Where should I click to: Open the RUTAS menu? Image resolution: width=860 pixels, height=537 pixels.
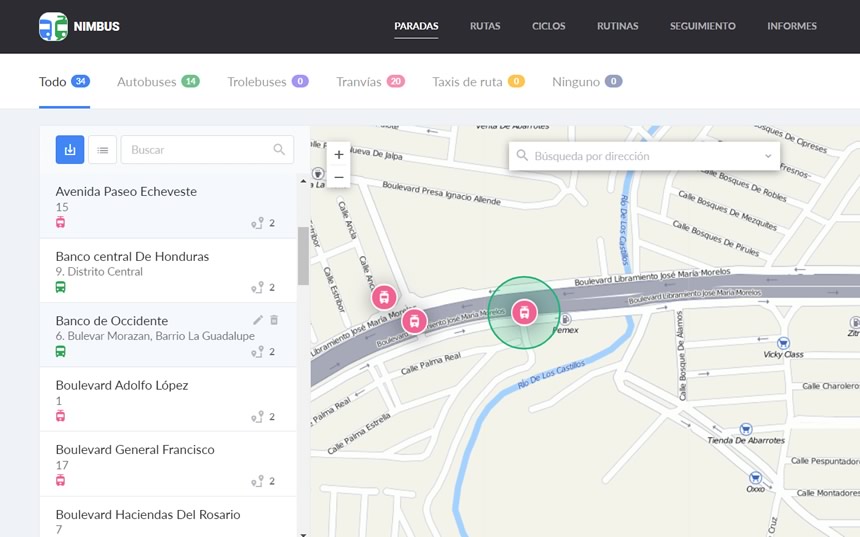[485, 26]
